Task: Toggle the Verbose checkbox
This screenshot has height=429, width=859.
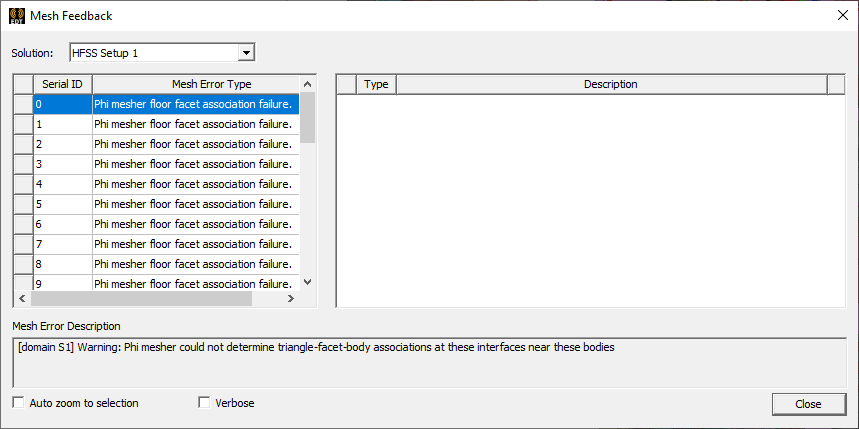Action: click(x=205, y=403)
